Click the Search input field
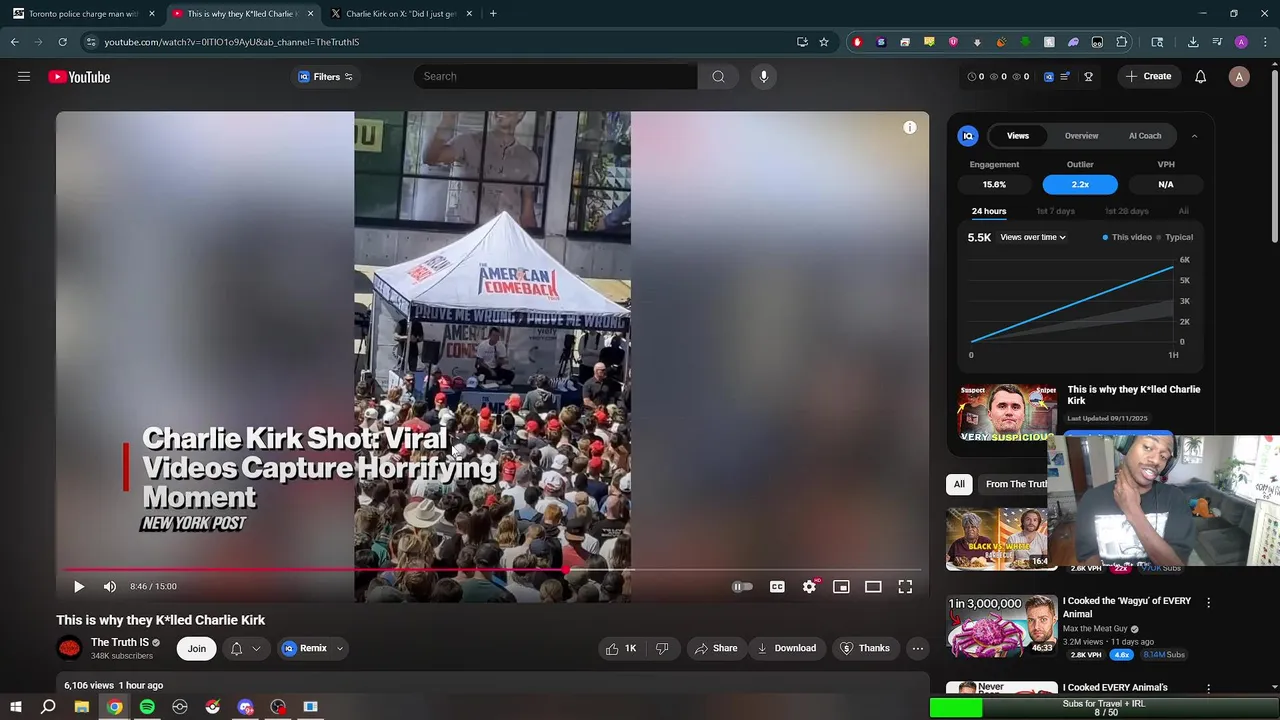Screen dimensions: 1280x720 pos(556,76)
